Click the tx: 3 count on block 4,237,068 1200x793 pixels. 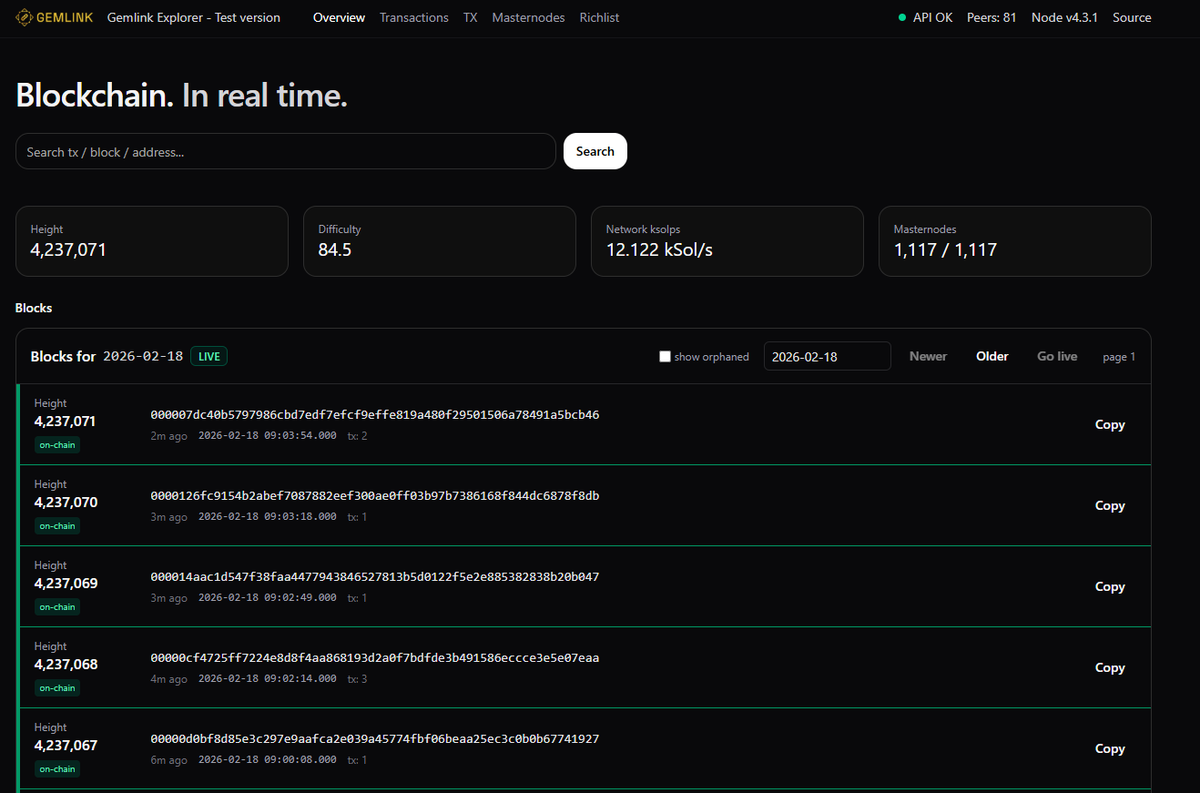(357, 679)
